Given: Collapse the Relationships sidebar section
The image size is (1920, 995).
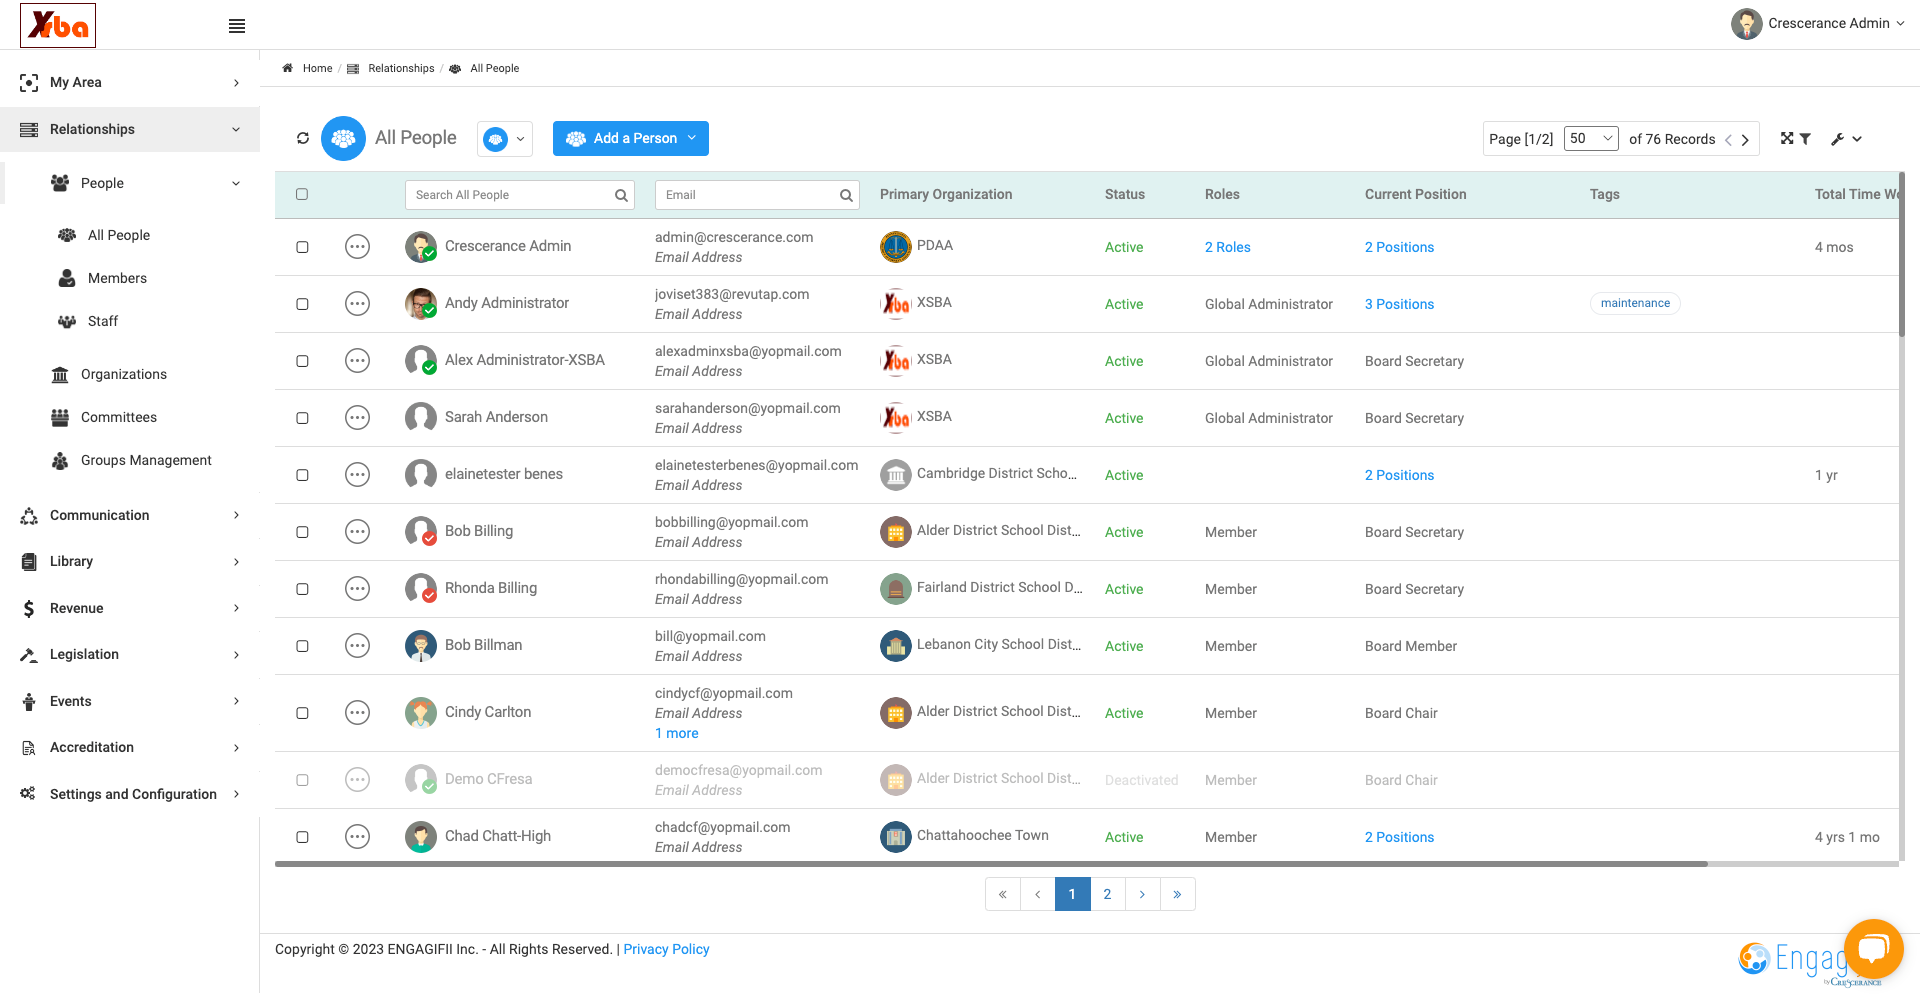Looking at the screenshot, I should (x=130, y=129).
